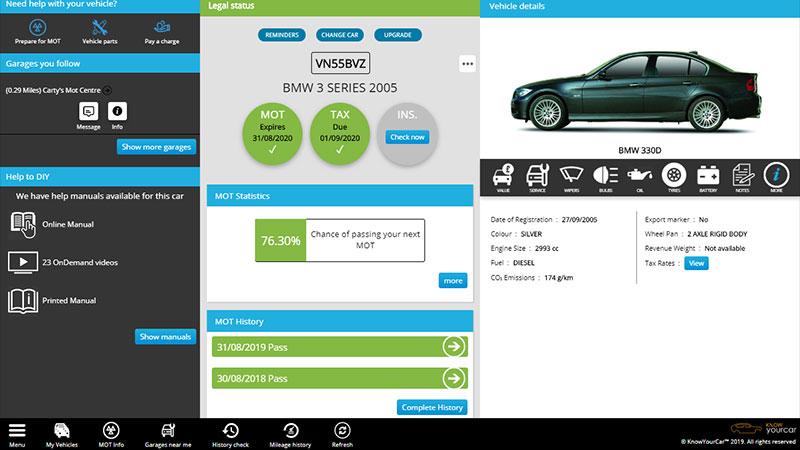Expand the 30/08/2018 Pass MOT record
Screen dimensions: 800x450
[x=340, y=378]
